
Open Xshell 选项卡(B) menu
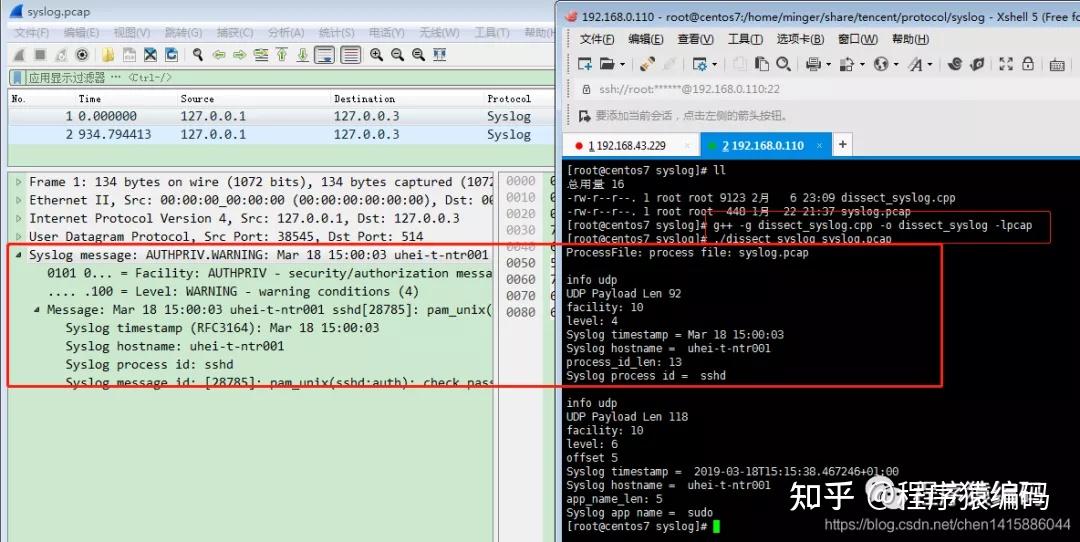(800, 39)
